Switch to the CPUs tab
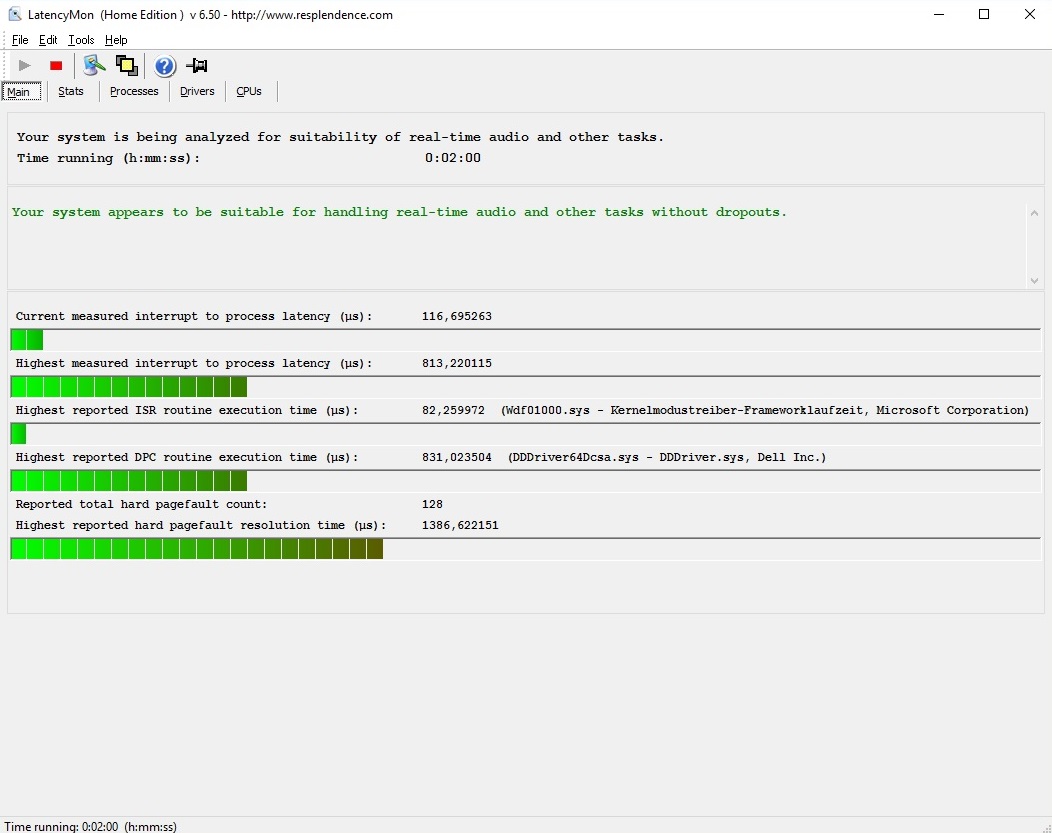 pyautogui.click(x=249, y=91)
